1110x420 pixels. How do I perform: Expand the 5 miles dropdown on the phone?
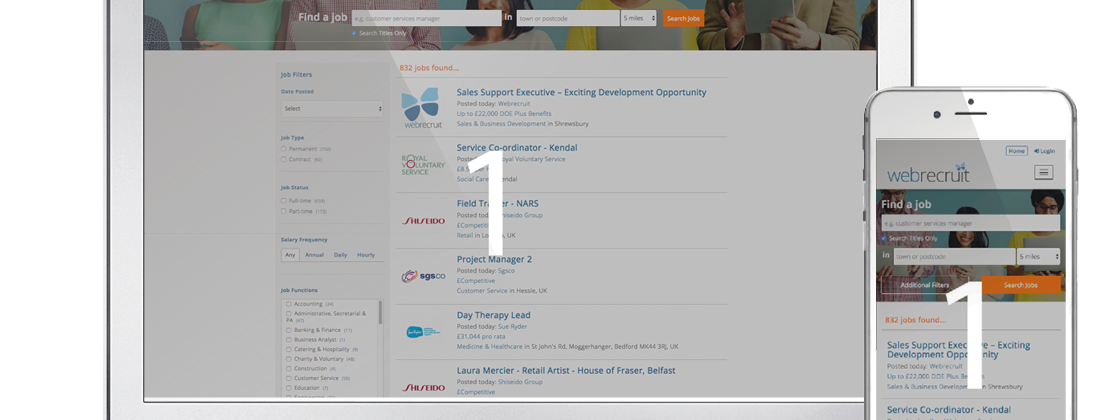pyautogui.click(x=1038, y=257)
